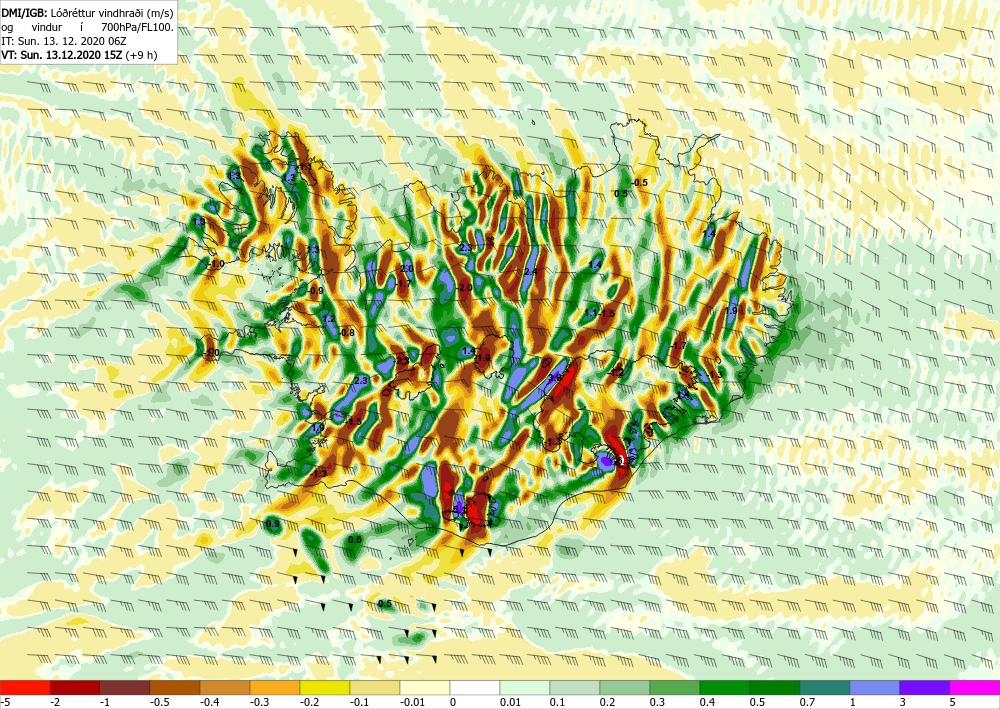The image size is (1000, 709).
Task: Select the '-0.01' legend scale label
Action: click(412, 702)
